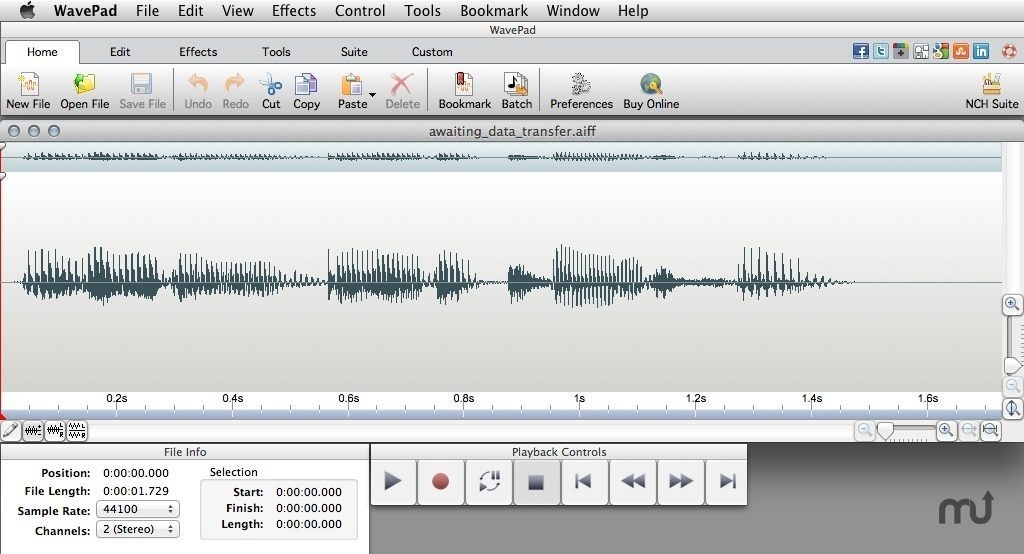
Task: Click the vertical zoom slider handle
Action: pyautogui.click(x=1012, y=365)
